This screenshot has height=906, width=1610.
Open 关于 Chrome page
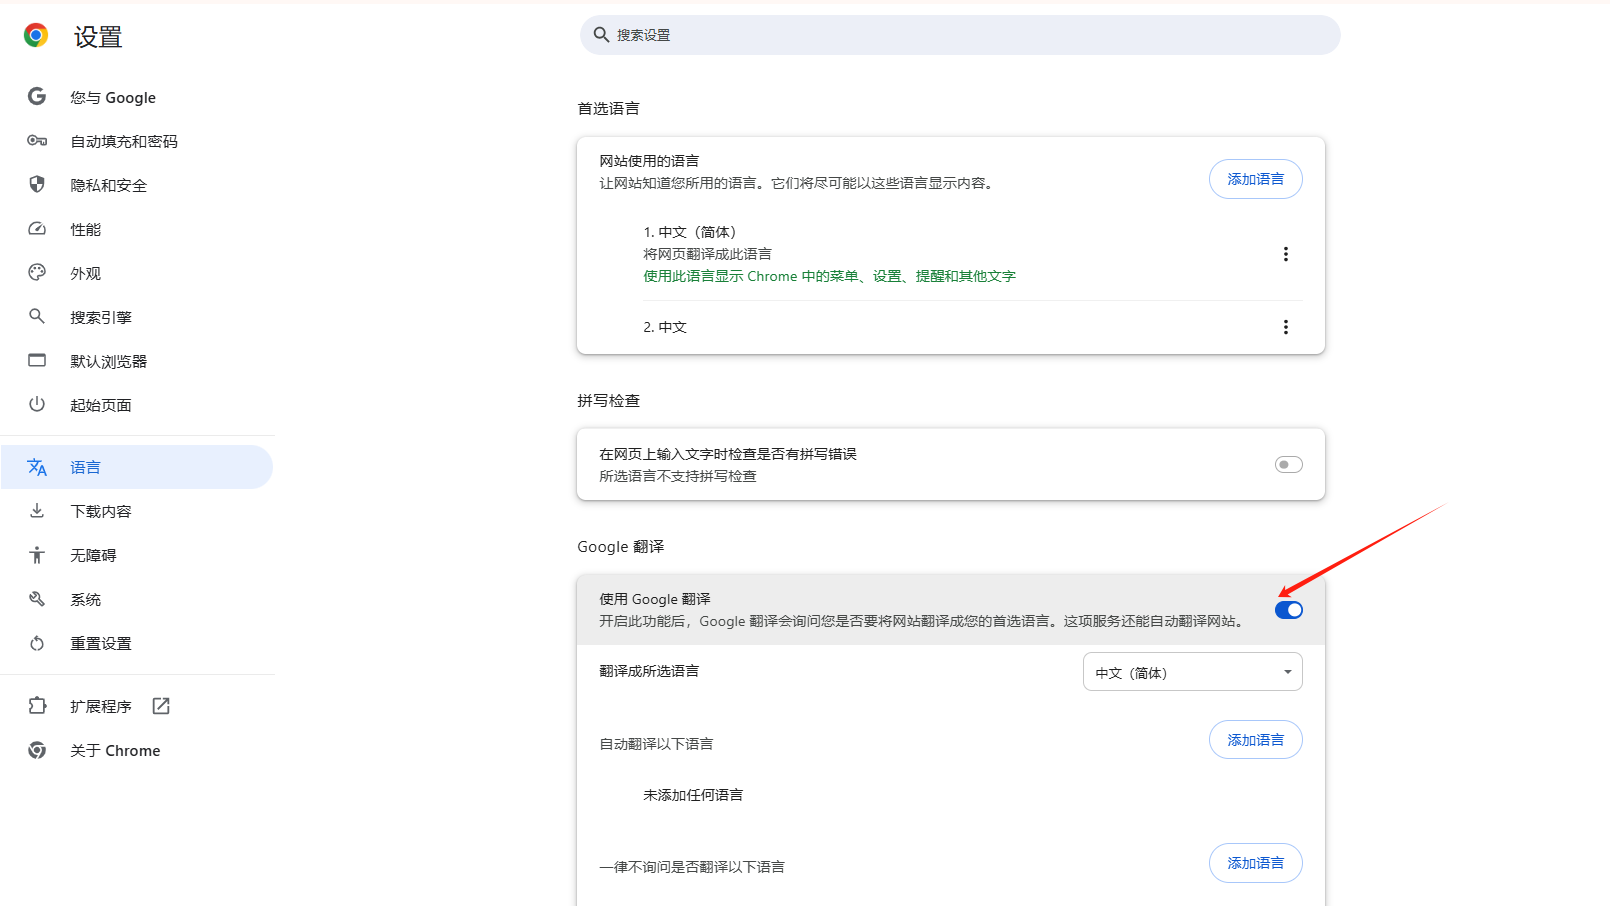point(137,750)
